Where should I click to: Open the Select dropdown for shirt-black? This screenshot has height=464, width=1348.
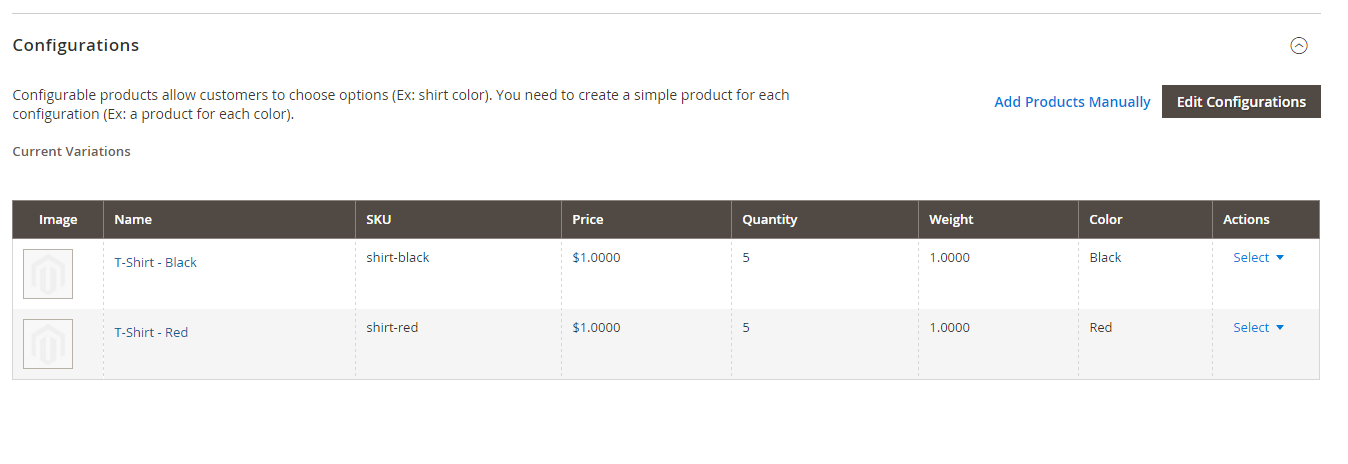tap(1258, 257)
